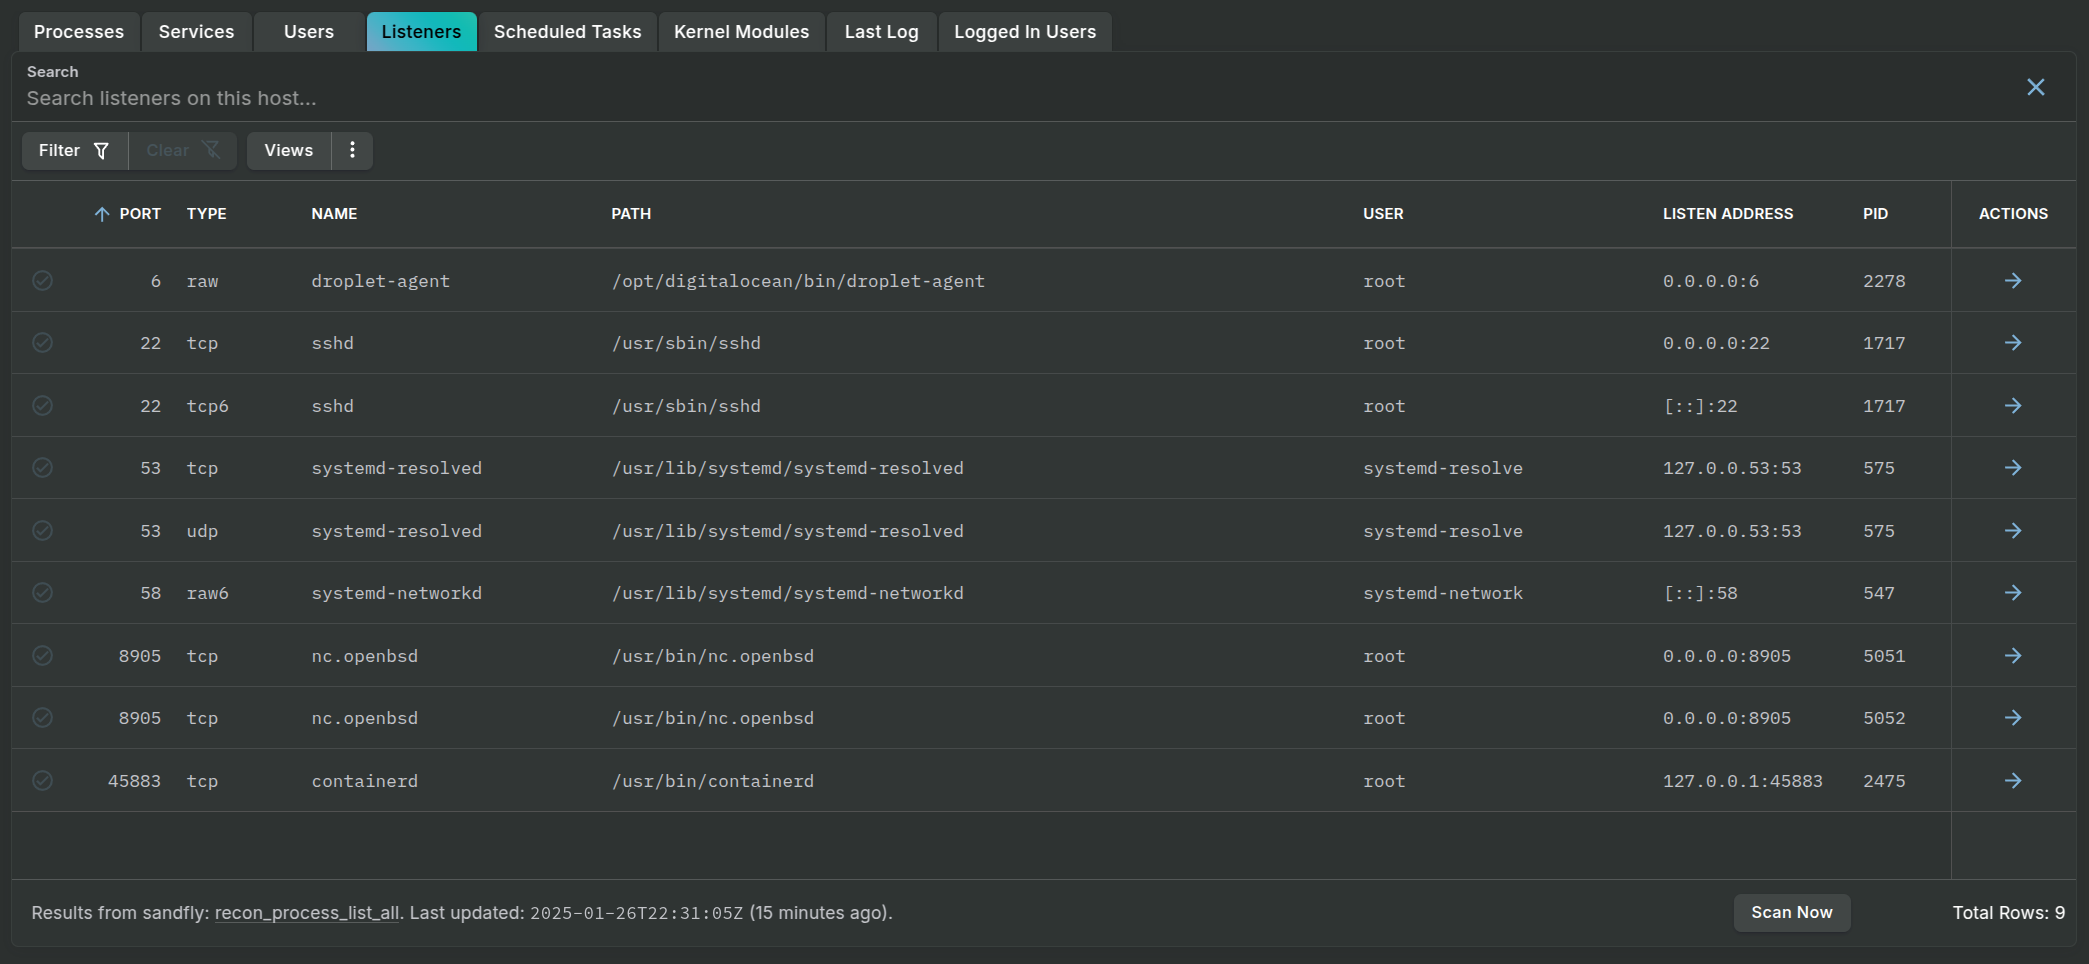This screenshot has width=2089, height=964.
Task: Open the Users tab
Action: tap(309, 32)
